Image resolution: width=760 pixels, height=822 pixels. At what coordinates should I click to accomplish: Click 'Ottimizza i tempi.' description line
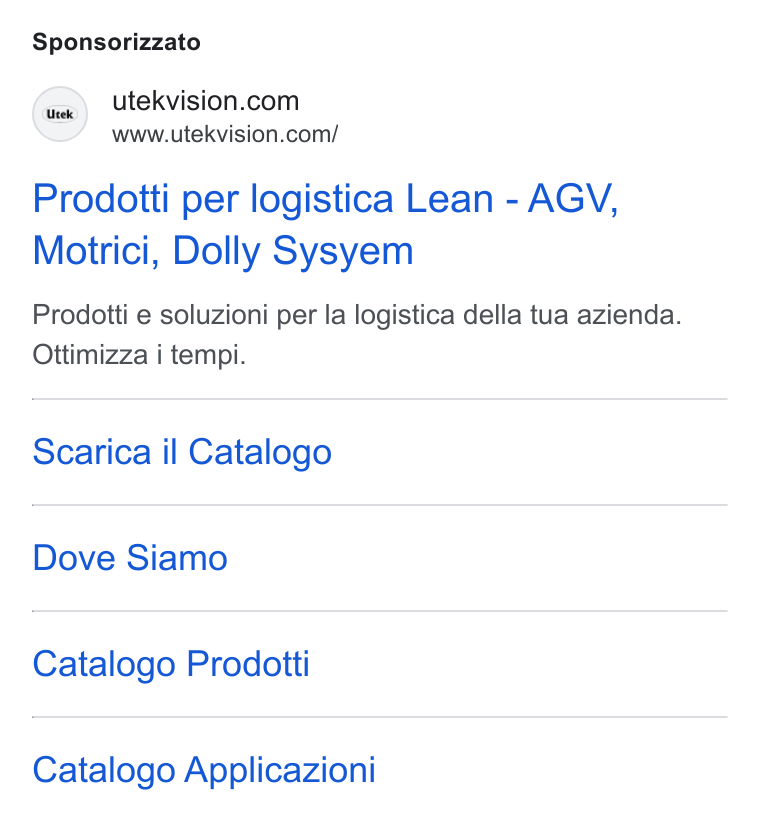139,355
